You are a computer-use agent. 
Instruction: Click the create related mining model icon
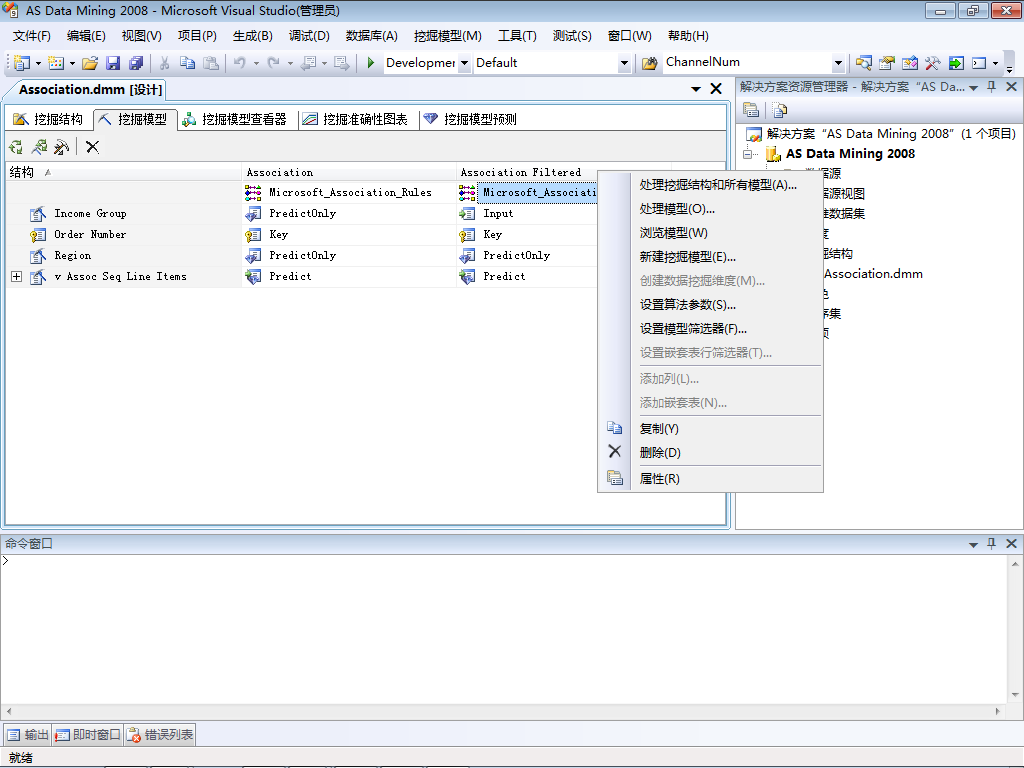[39, 147]
